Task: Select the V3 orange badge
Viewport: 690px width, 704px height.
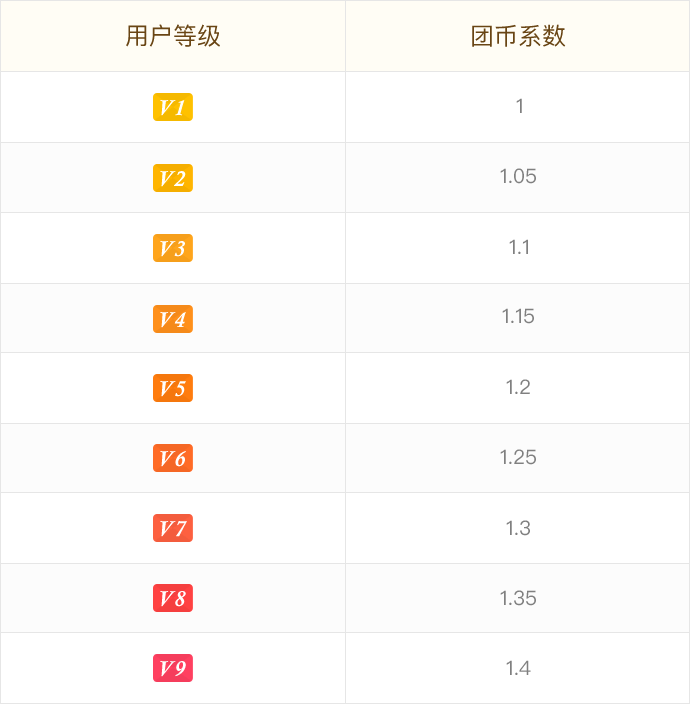Action: pos(173,248)
